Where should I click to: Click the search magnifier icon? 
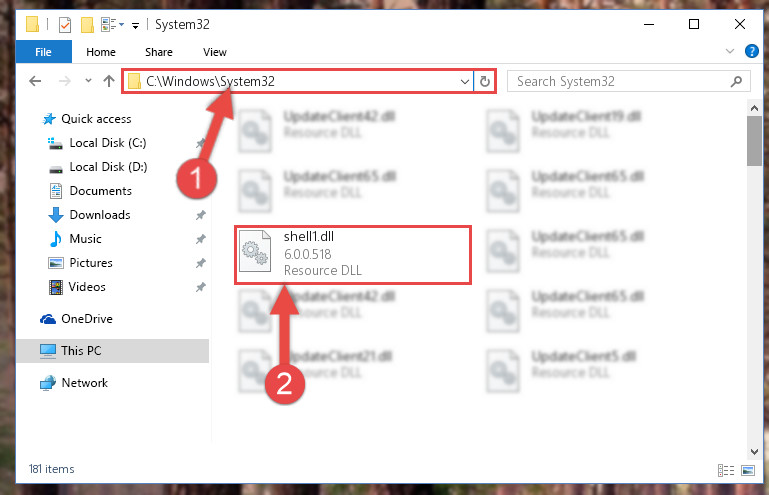point(736,81)
